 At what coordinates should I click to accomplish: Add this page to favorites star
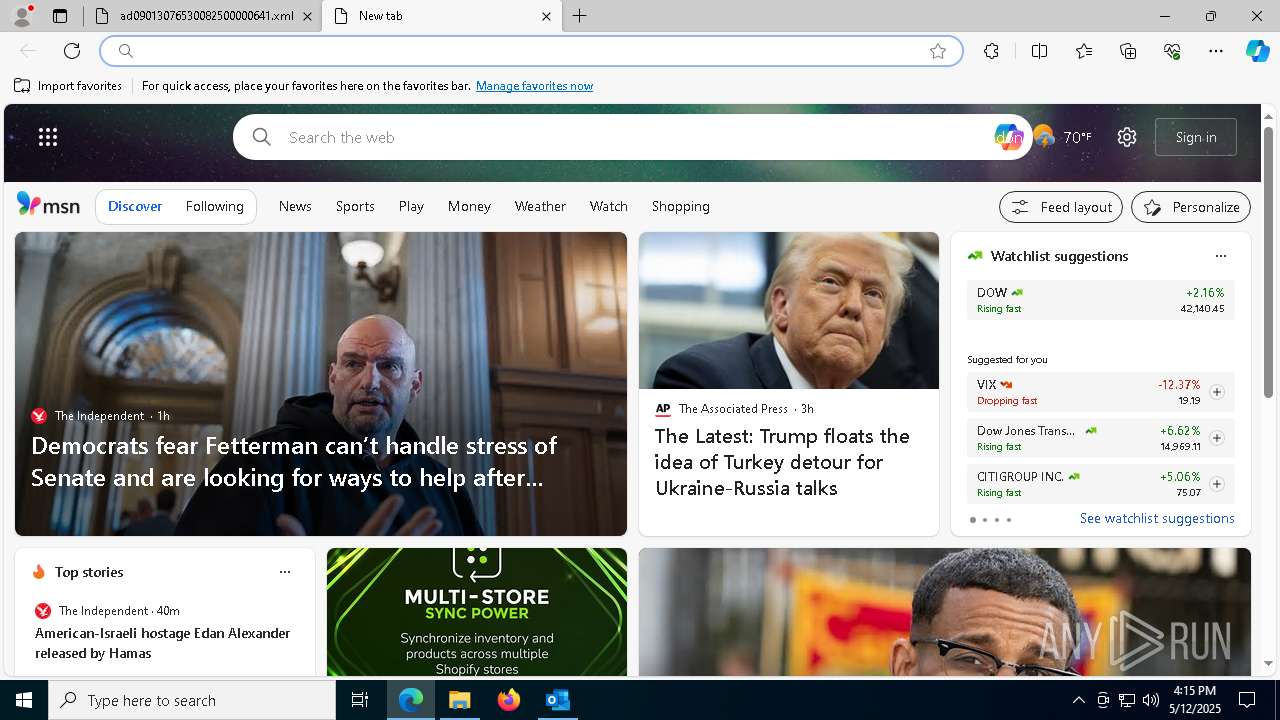tap(938, 51)
